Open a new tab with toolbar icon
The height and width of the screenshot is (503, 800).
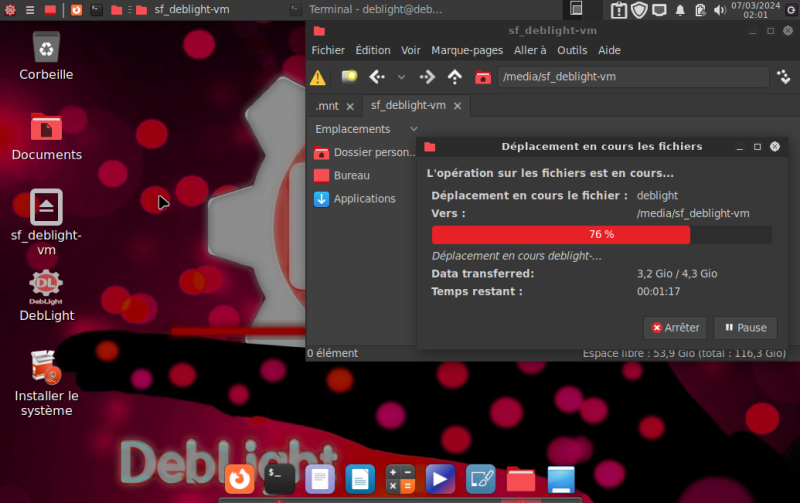click(x=349, y=77)
